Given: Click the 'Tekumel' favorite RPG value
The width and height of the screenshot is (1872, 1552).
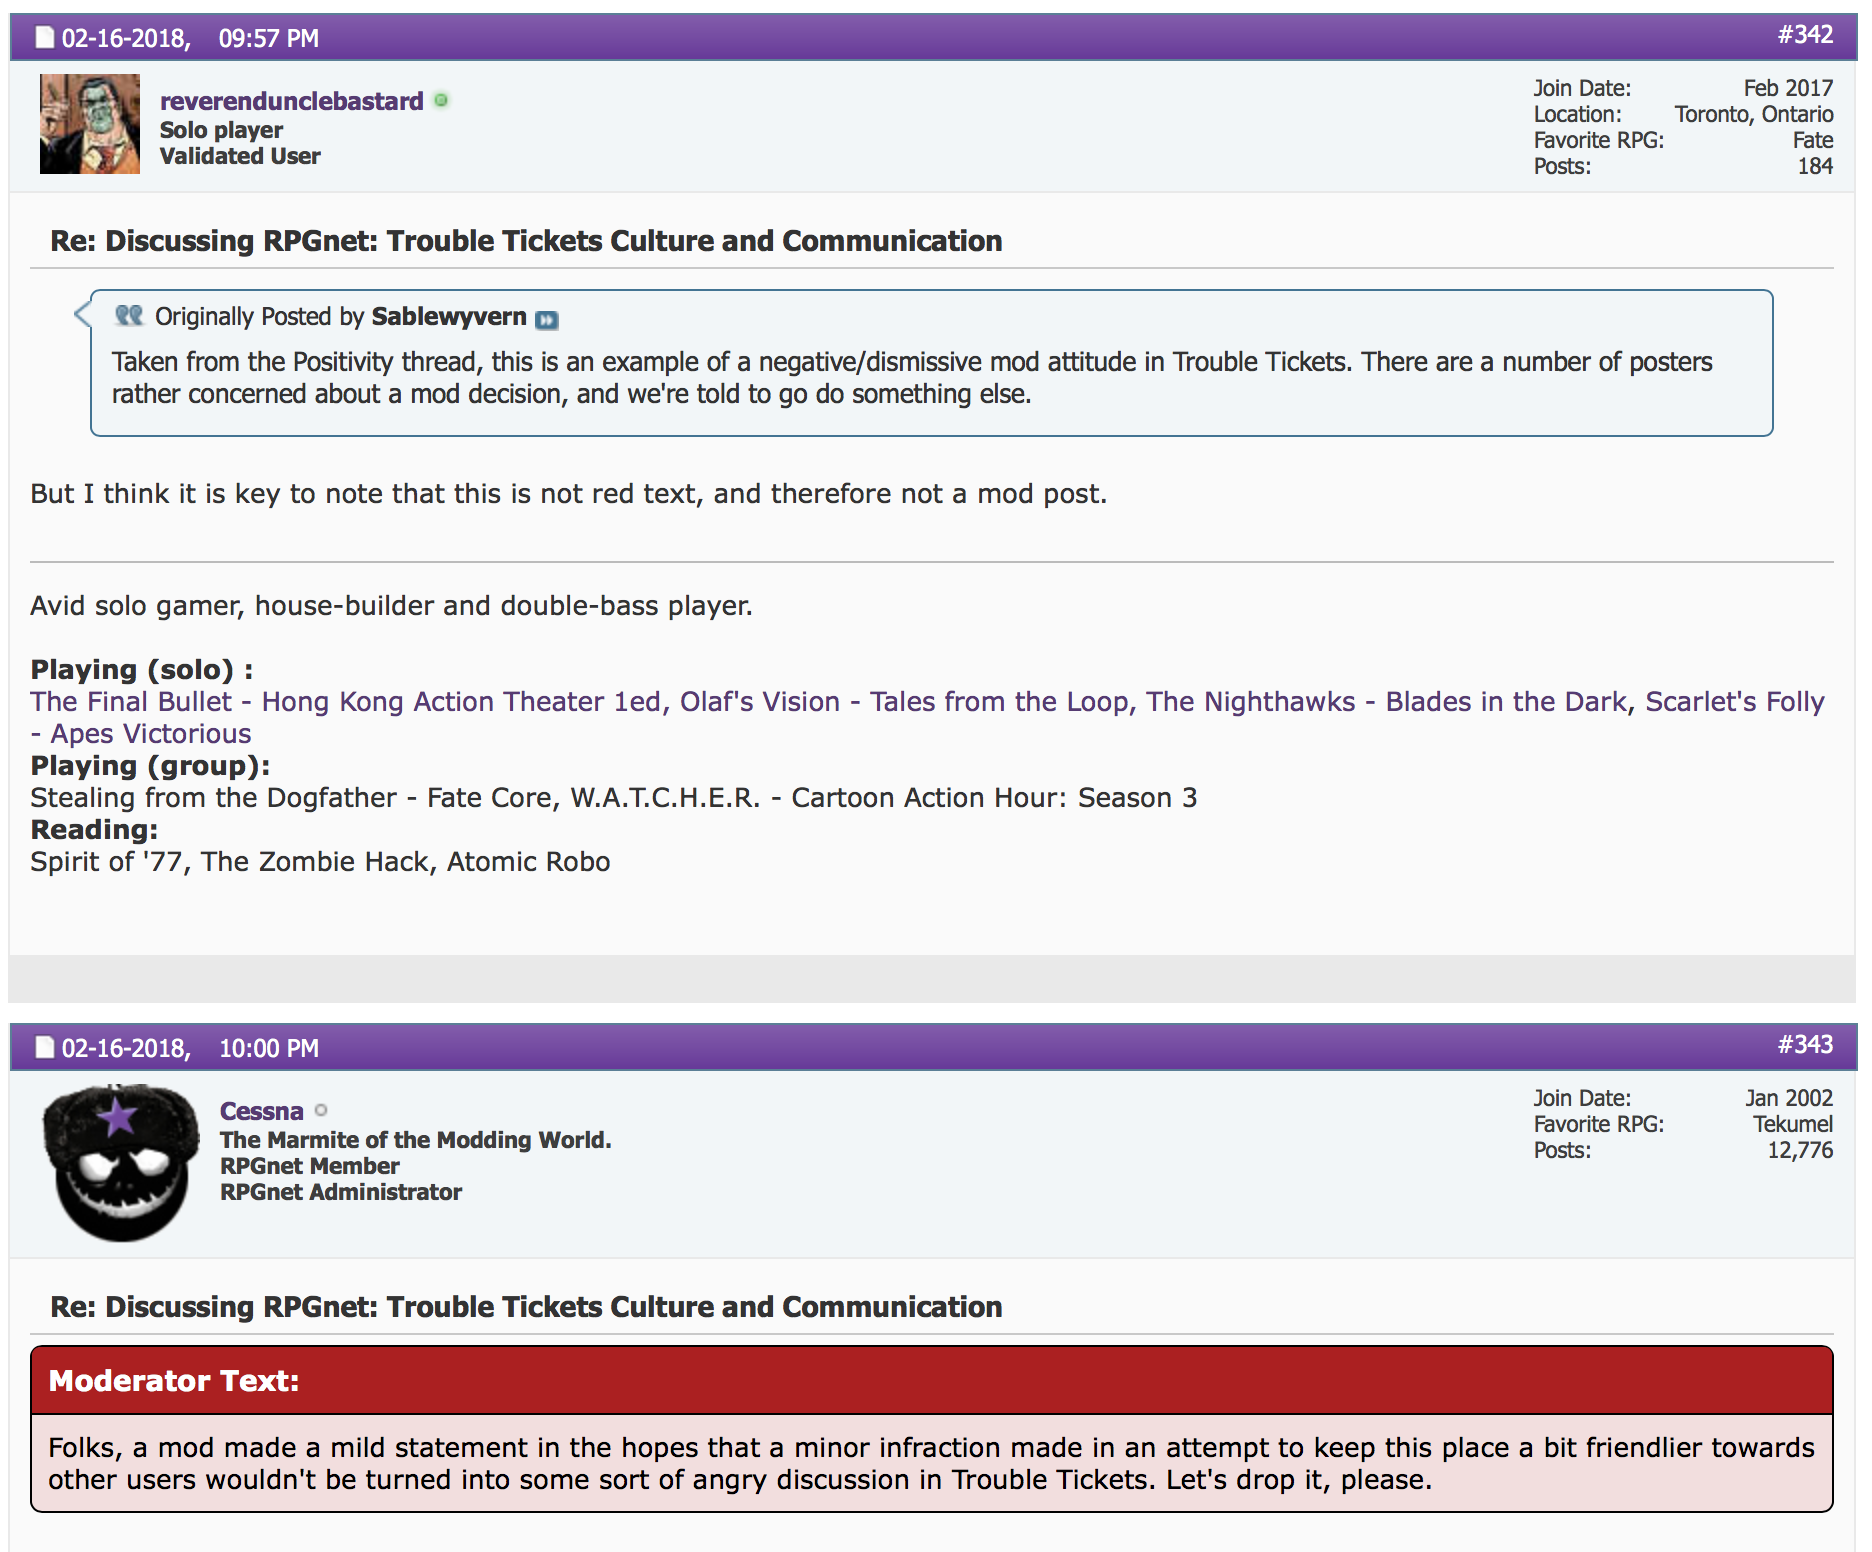Looking at the screenshot, I should [x=1793, y=1124].
